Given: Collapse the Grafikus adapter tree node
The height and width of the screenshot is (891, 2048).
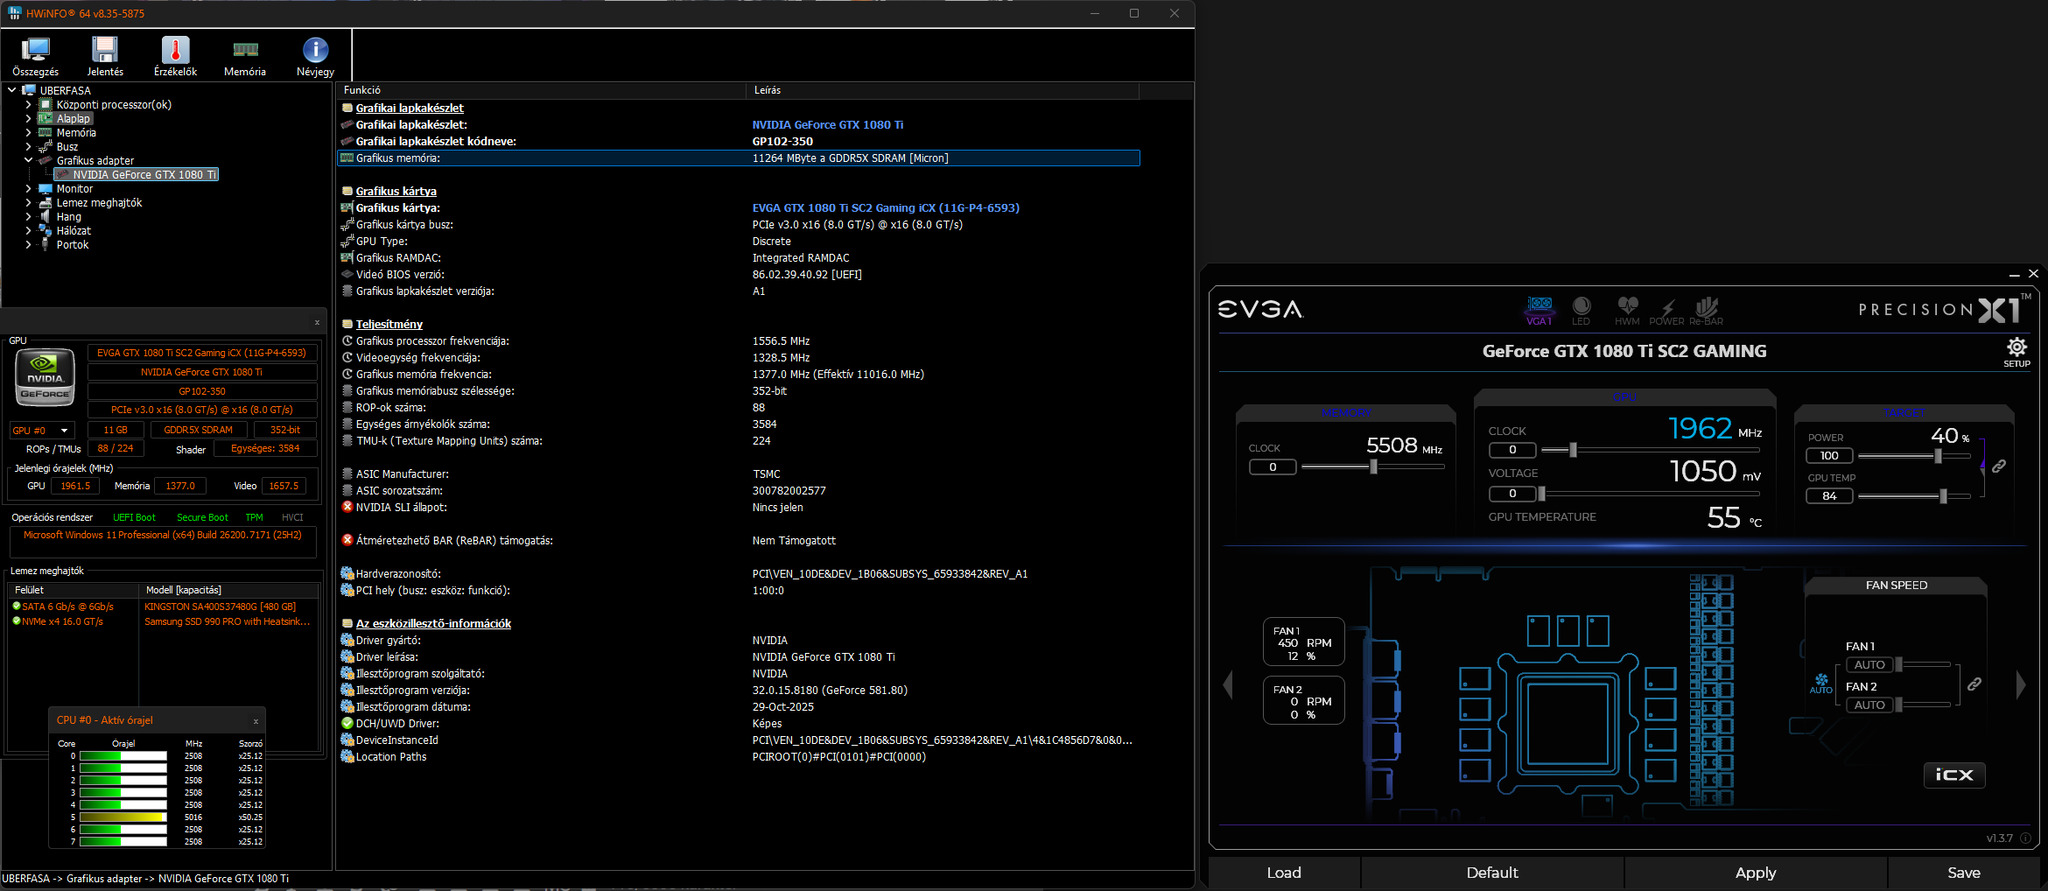Looking at the screenshot, I should pyautogui.click(x=28, y=160).
